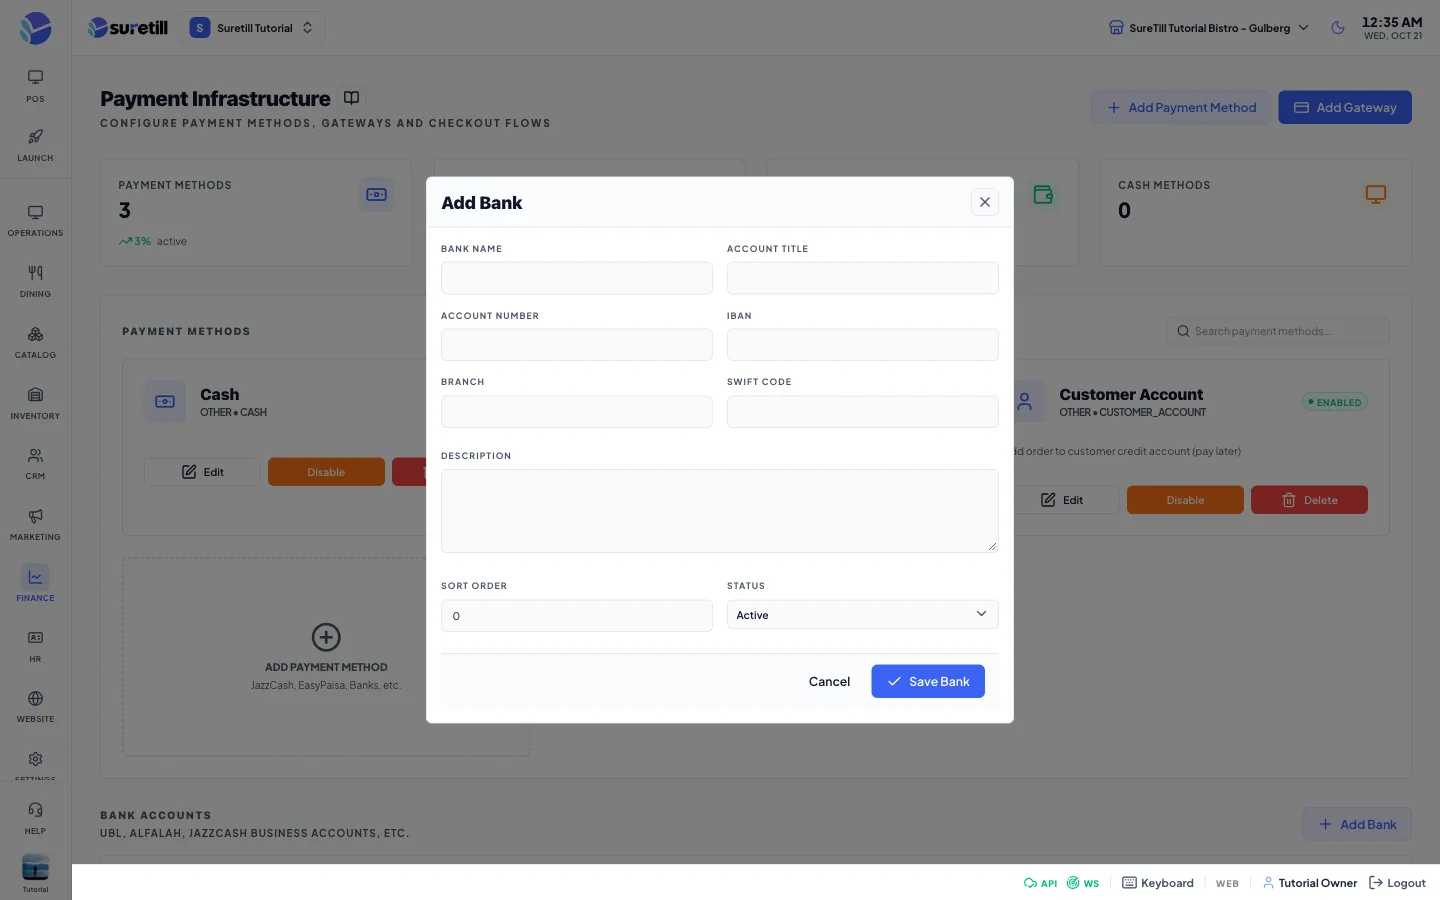Open the CRM section icon

coord(35,456)
